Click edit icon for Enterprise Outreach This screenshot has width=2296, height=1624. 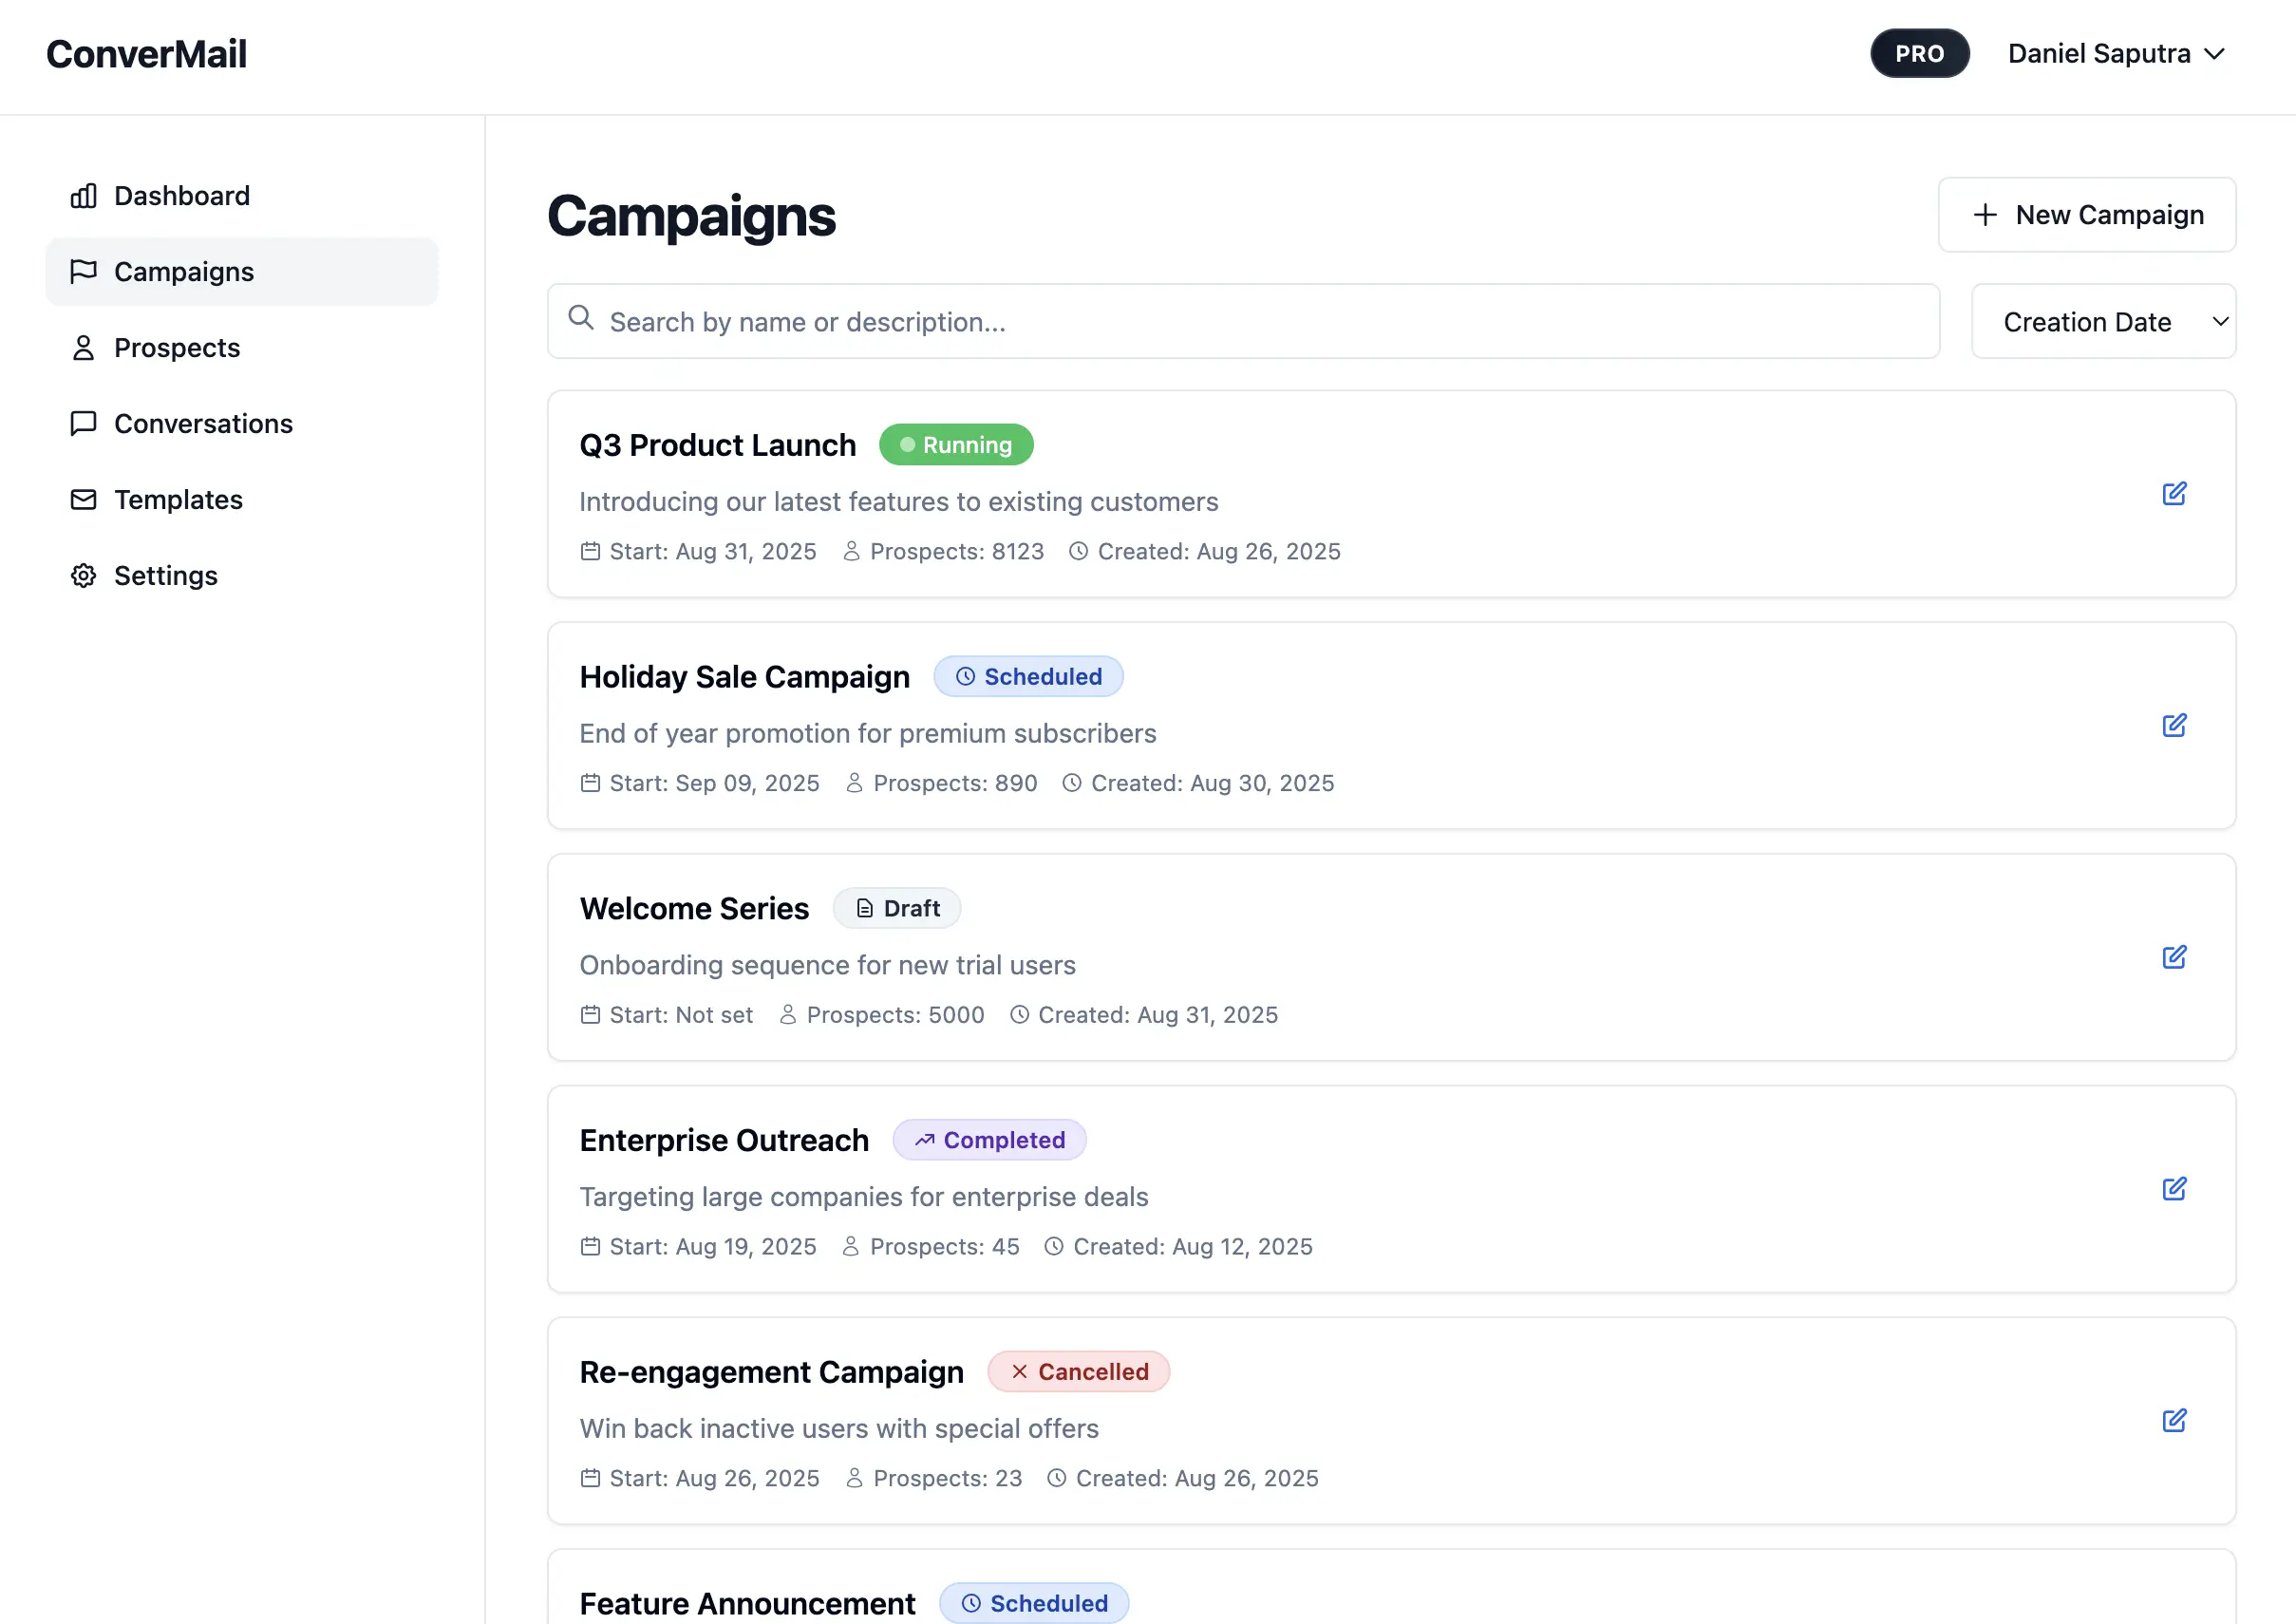[x=2174, y=1189]
